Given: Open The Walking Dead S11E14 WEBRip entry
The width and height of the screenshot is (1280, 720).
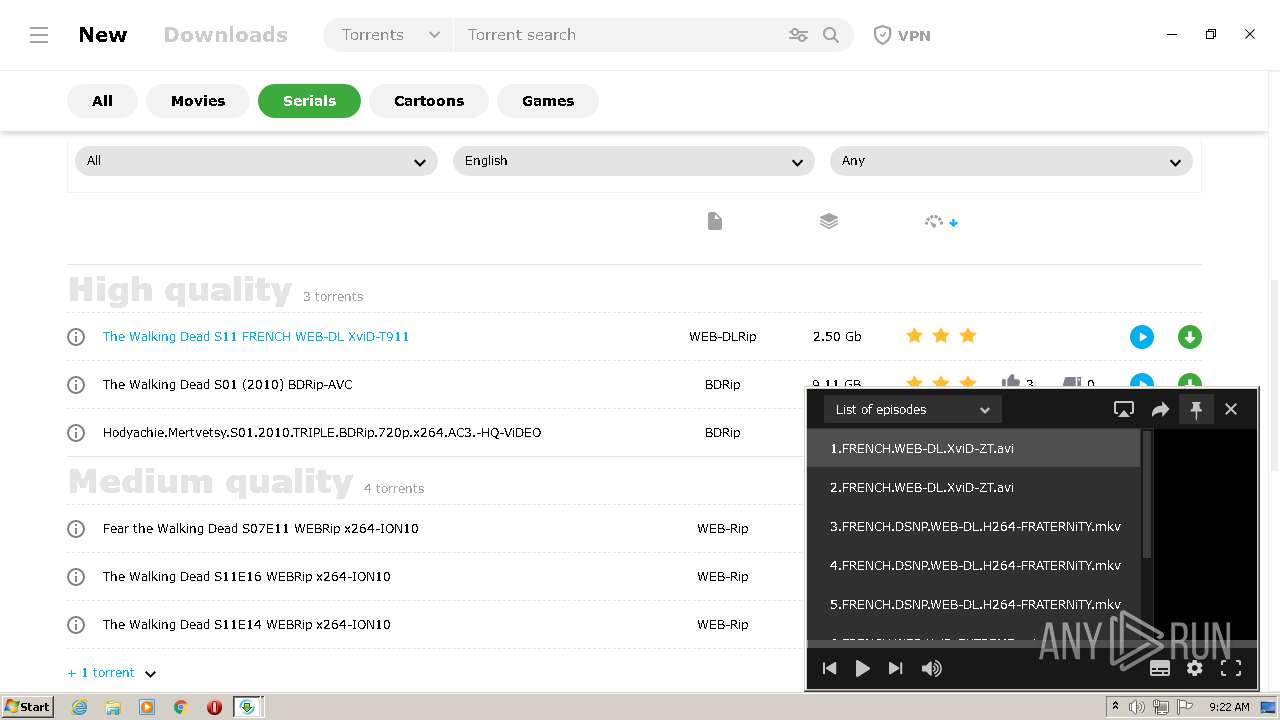Looking at the screenshot, I should coord(246,625).
